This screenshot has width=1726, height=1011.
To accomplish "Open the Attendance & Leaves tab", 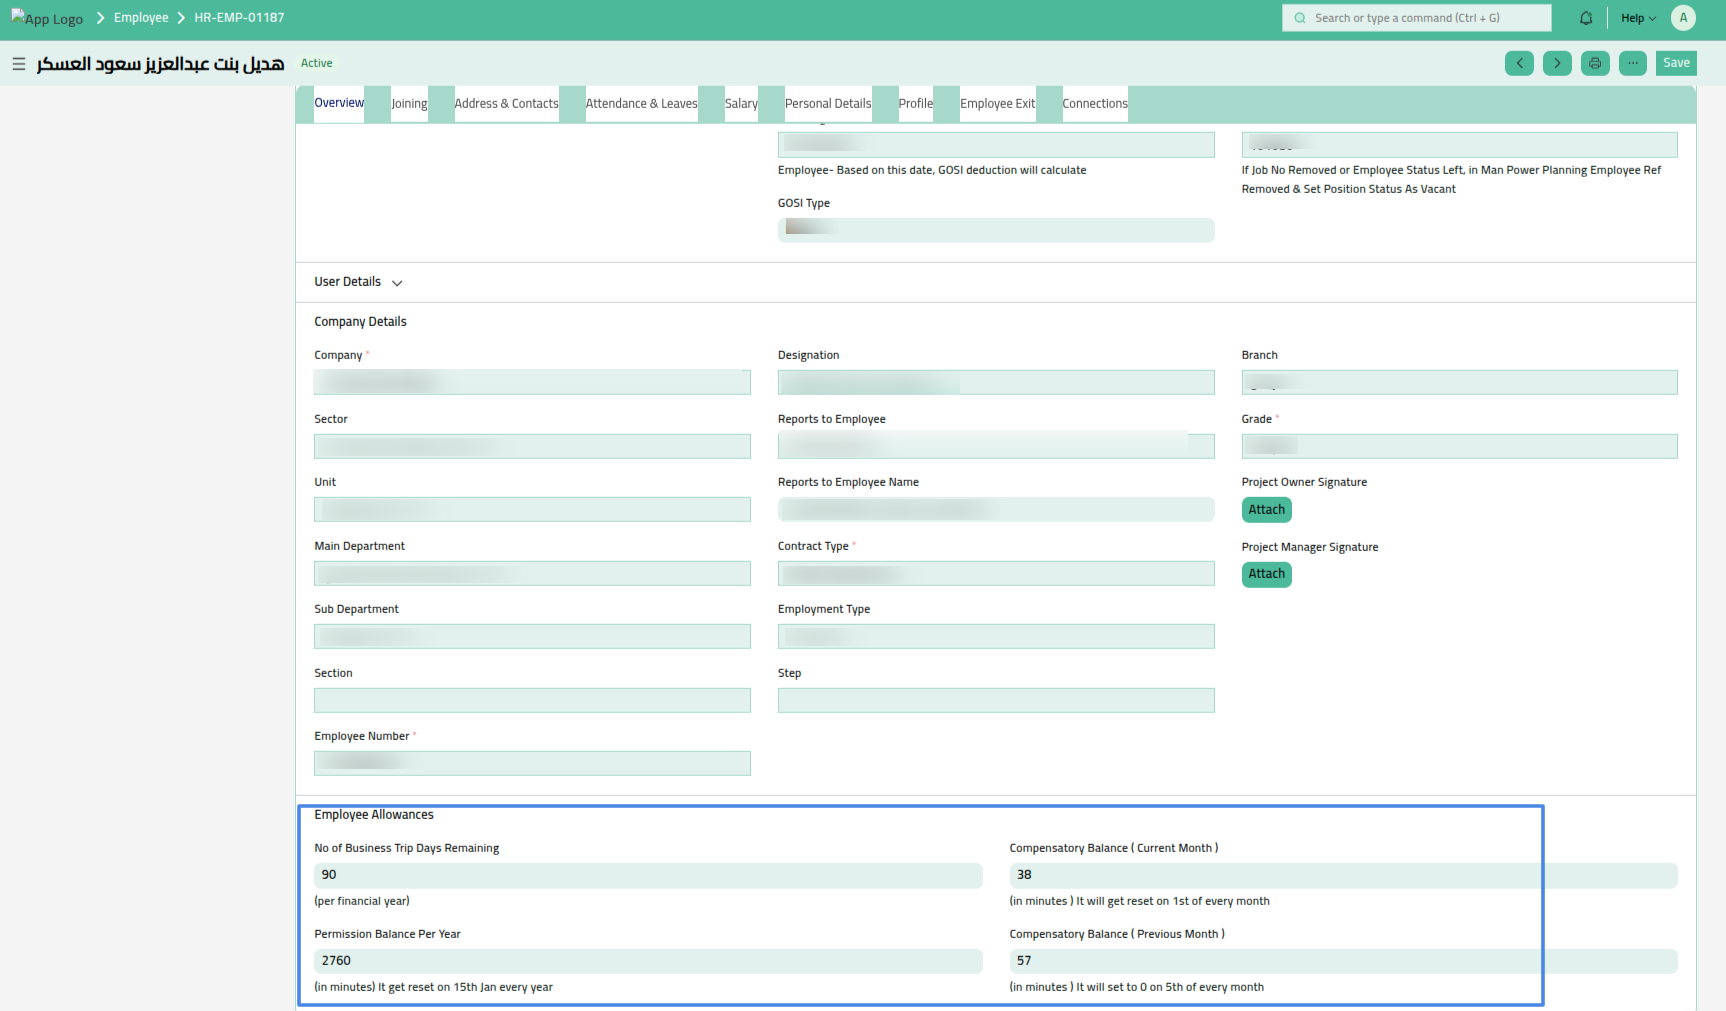I will coord(641,103).
